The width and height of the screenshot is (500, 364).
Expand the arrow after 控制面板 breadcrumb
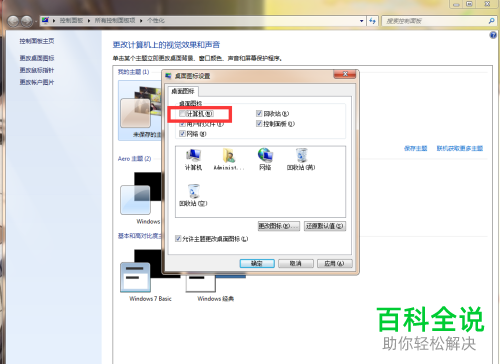[89, 21]
